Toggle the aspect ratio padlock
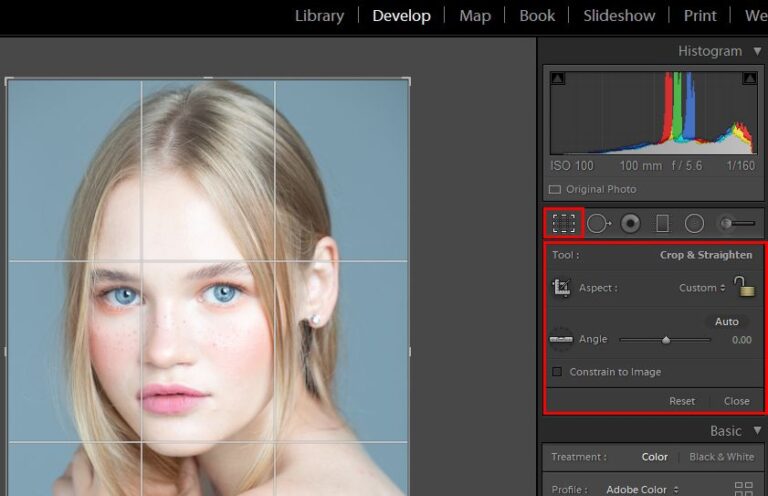Viewport: 768px width, 496px height. [x=743, y=287]
